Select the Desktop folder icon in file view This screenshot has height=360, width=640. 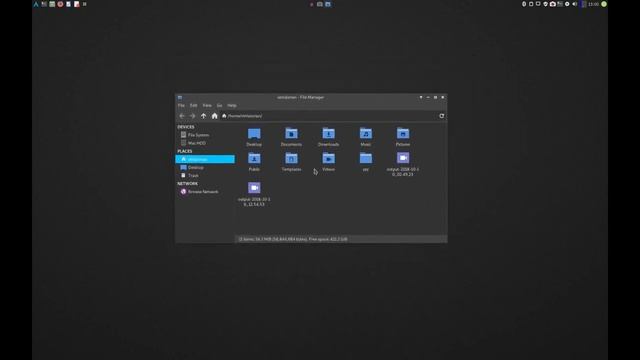pos(254,134)
